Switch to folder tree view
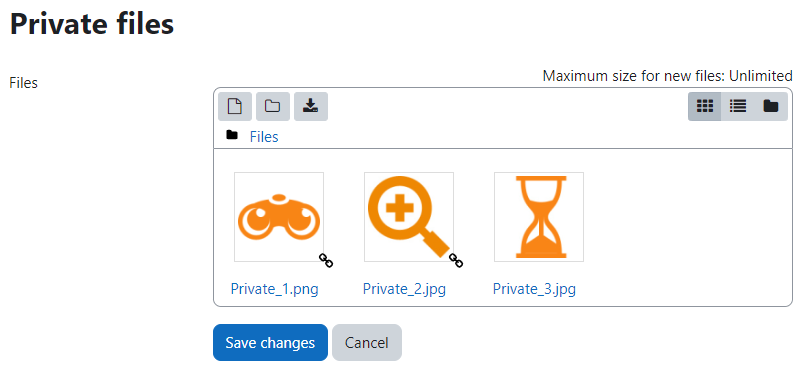This screenshot has height=370, width=806. pos(771,106)
